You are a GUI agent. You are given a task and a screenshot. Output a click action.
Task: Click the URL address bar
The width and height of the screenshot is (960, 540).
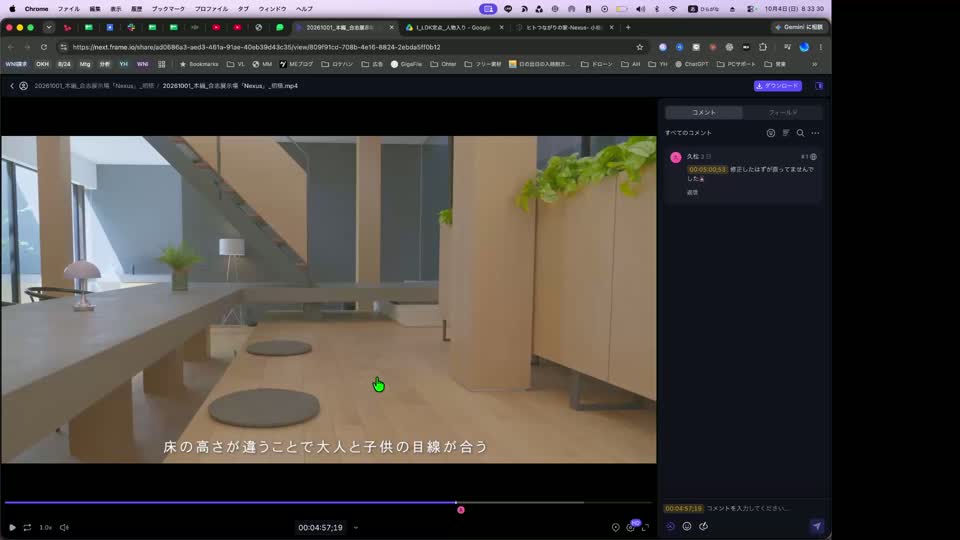pyautogui.click(x=351, y=47)
